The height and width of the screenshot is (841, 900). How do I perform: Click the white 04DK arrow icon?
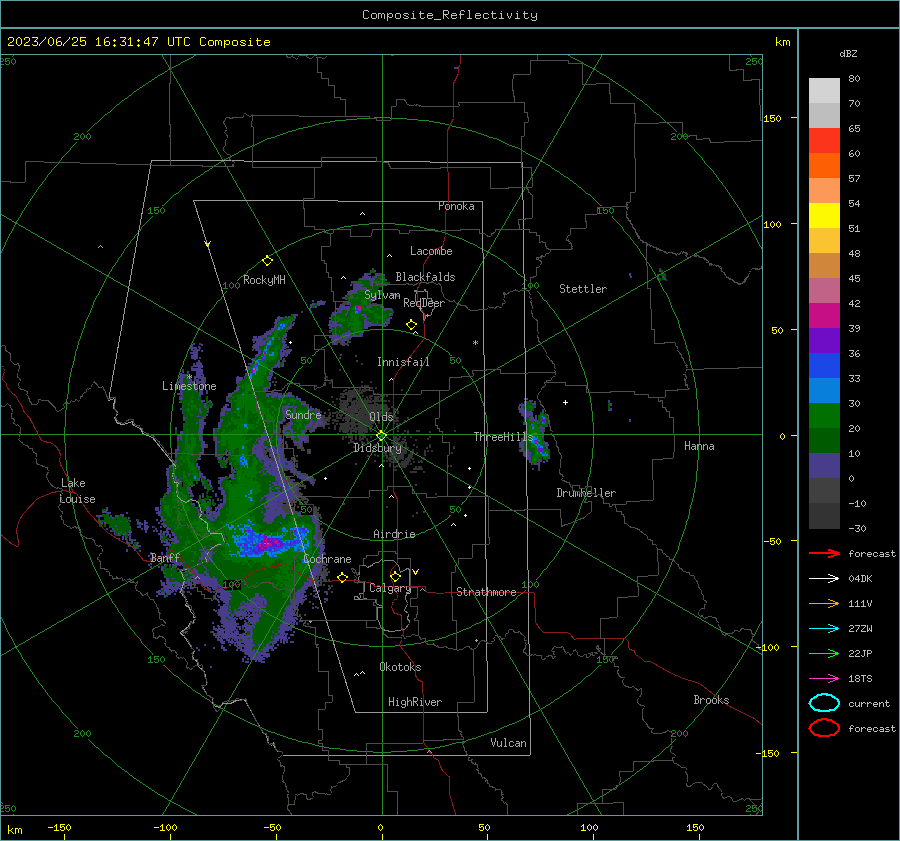click(824, 578)
